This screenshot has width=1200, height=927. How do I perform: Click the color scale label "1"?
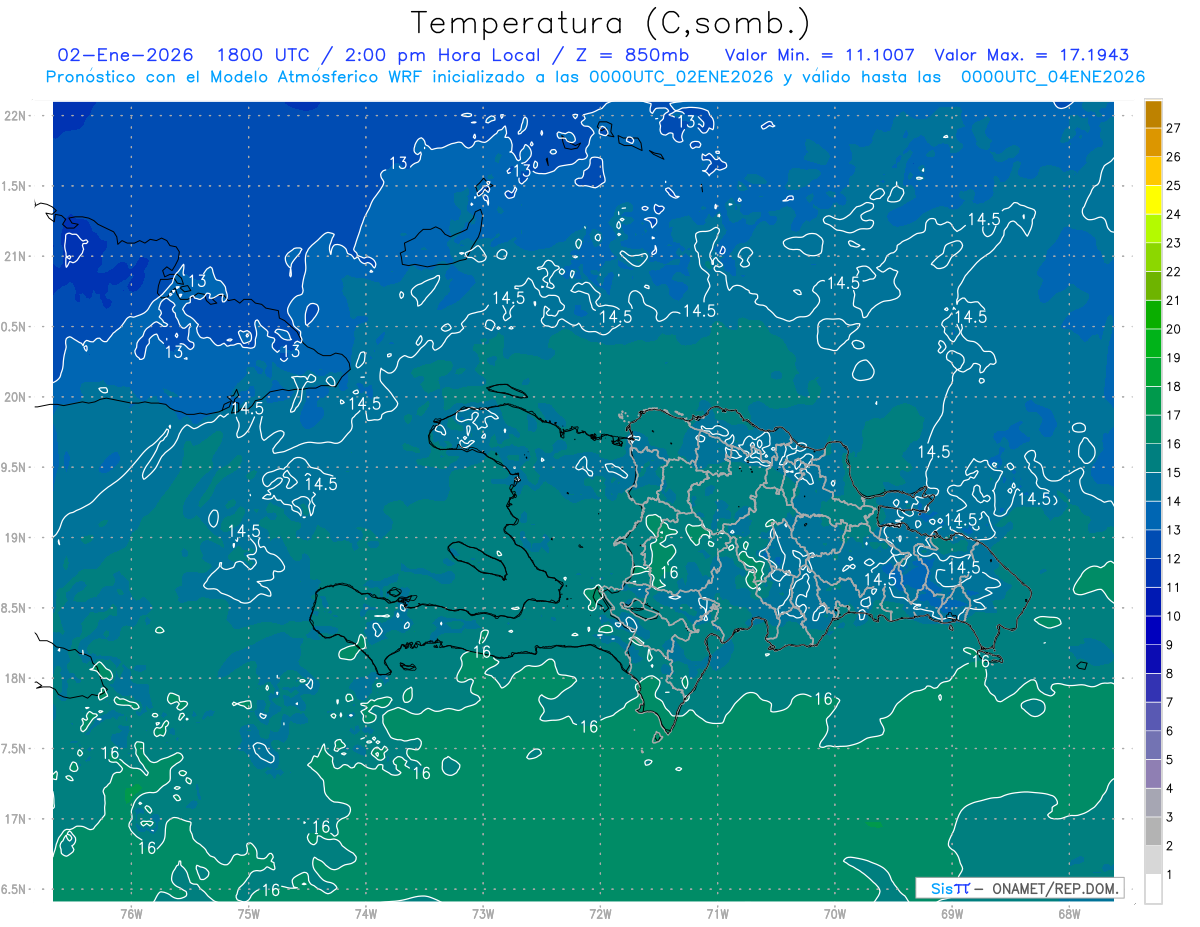[x=1170, y=875]
